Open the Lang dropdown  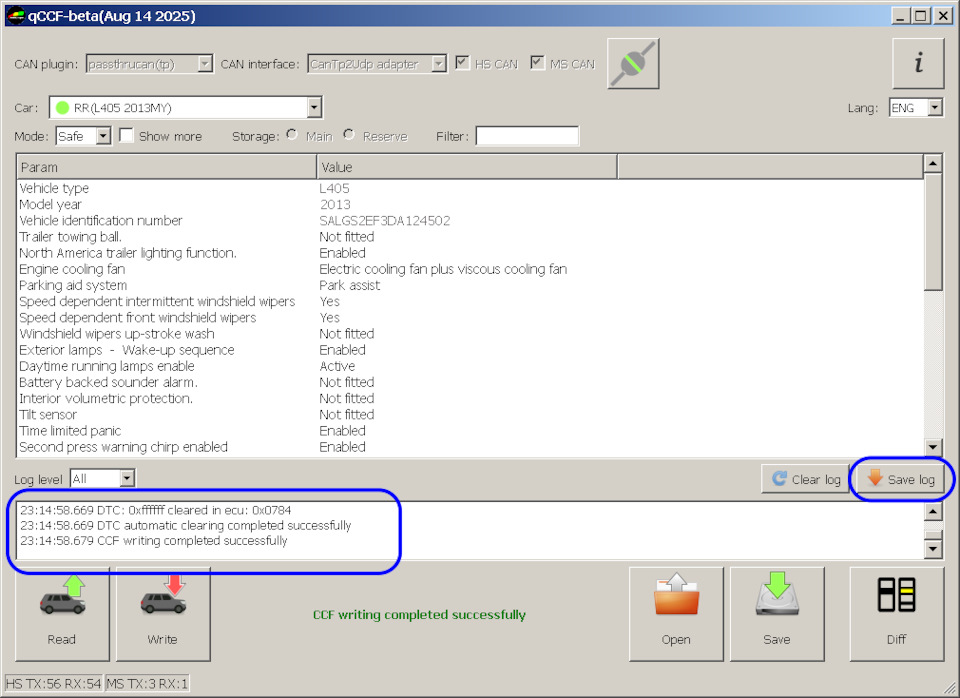[x=916, y=108]
